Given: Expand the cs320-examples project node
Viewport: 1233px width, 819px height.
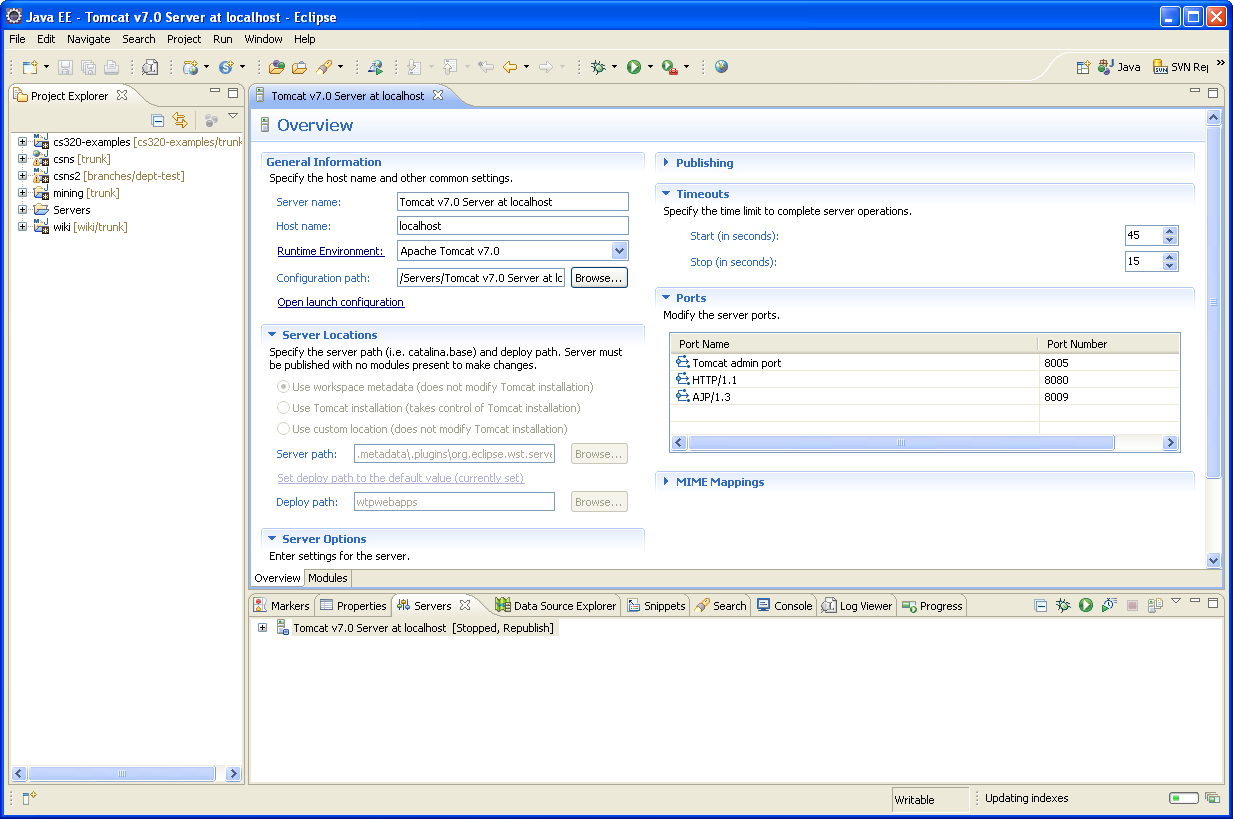Looking at the screenshot, I should (22, 142).
